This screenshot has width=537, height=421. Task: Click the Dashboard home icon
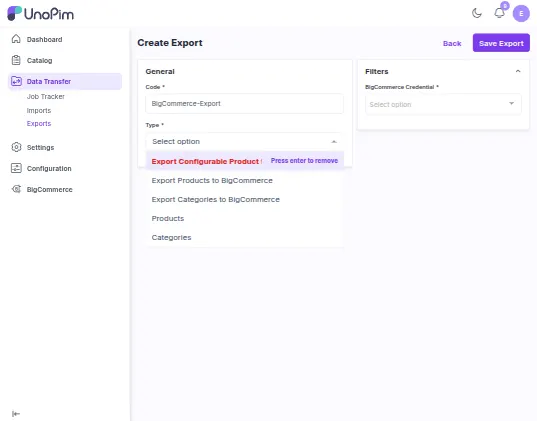(16, 39)
